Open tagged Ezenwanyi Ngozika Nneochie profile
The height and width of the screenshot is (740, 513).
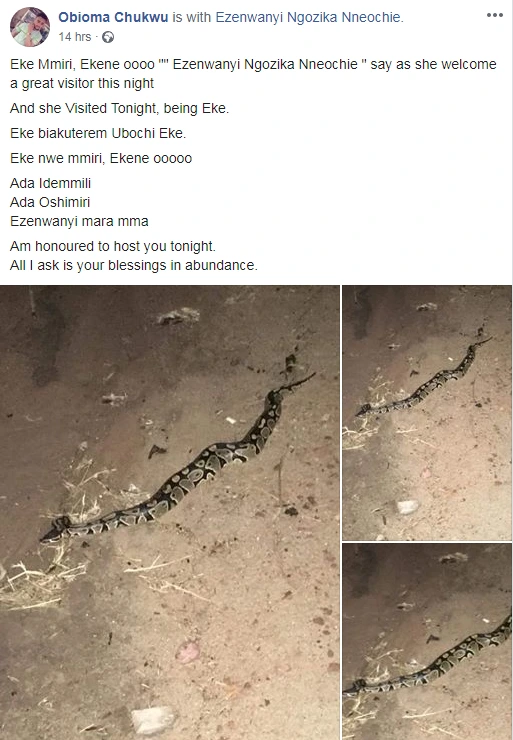[x=309, y=17]
